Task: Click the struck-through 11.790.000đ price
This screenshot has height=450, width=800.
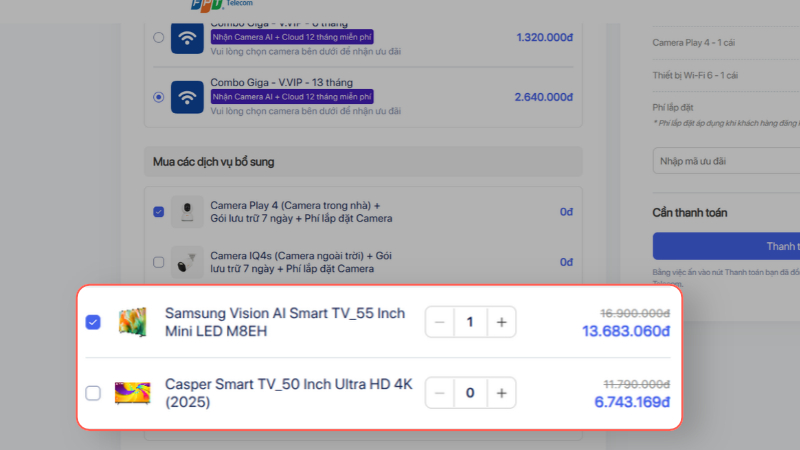Action: (637, 384)
